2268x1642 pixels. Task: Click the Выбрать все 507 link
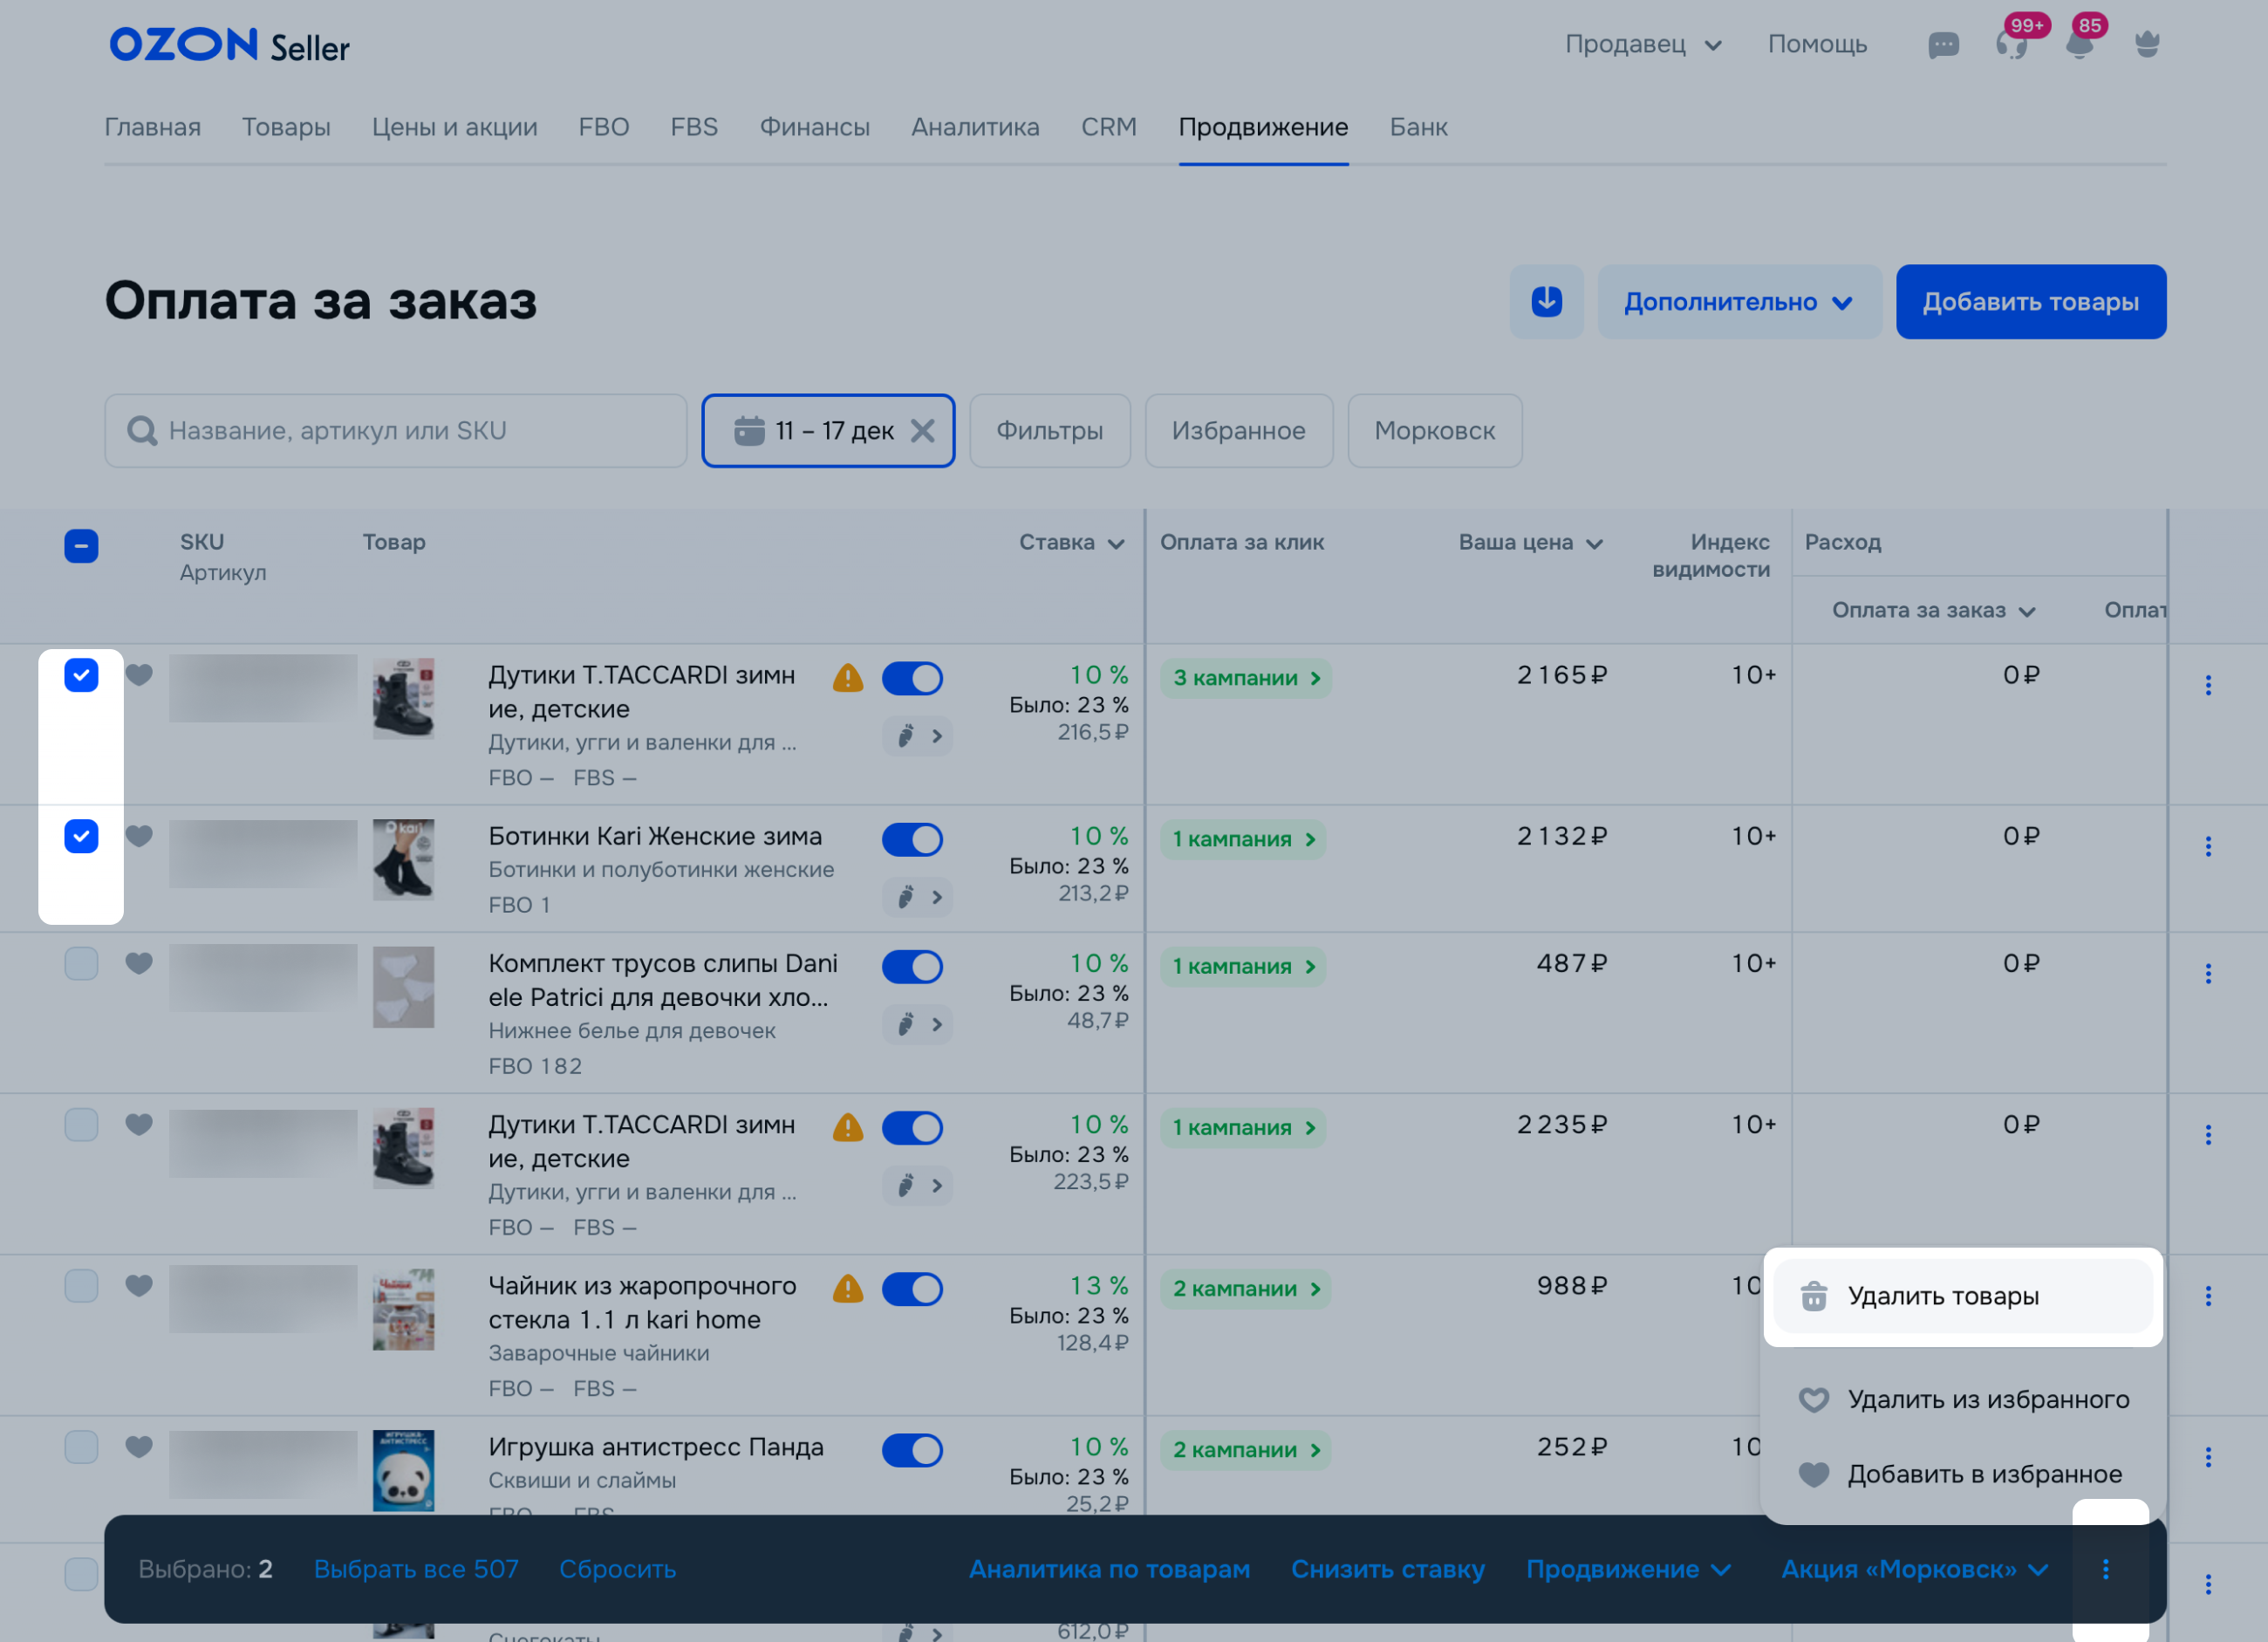coord(416,1569)
